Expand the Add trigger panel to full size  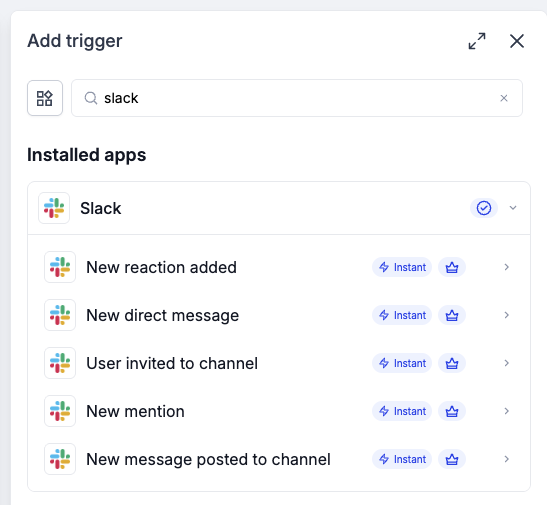point(477,41)
